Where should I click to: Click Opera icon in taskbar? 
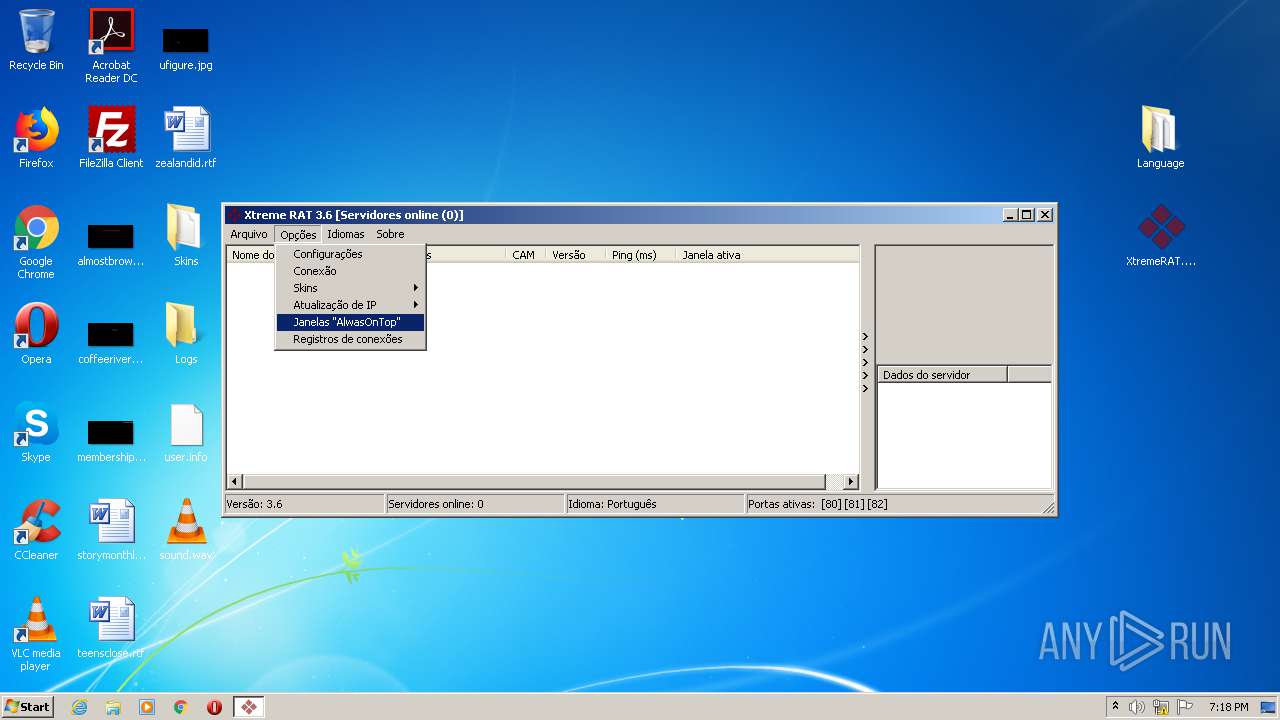click(x=214, y=707)
